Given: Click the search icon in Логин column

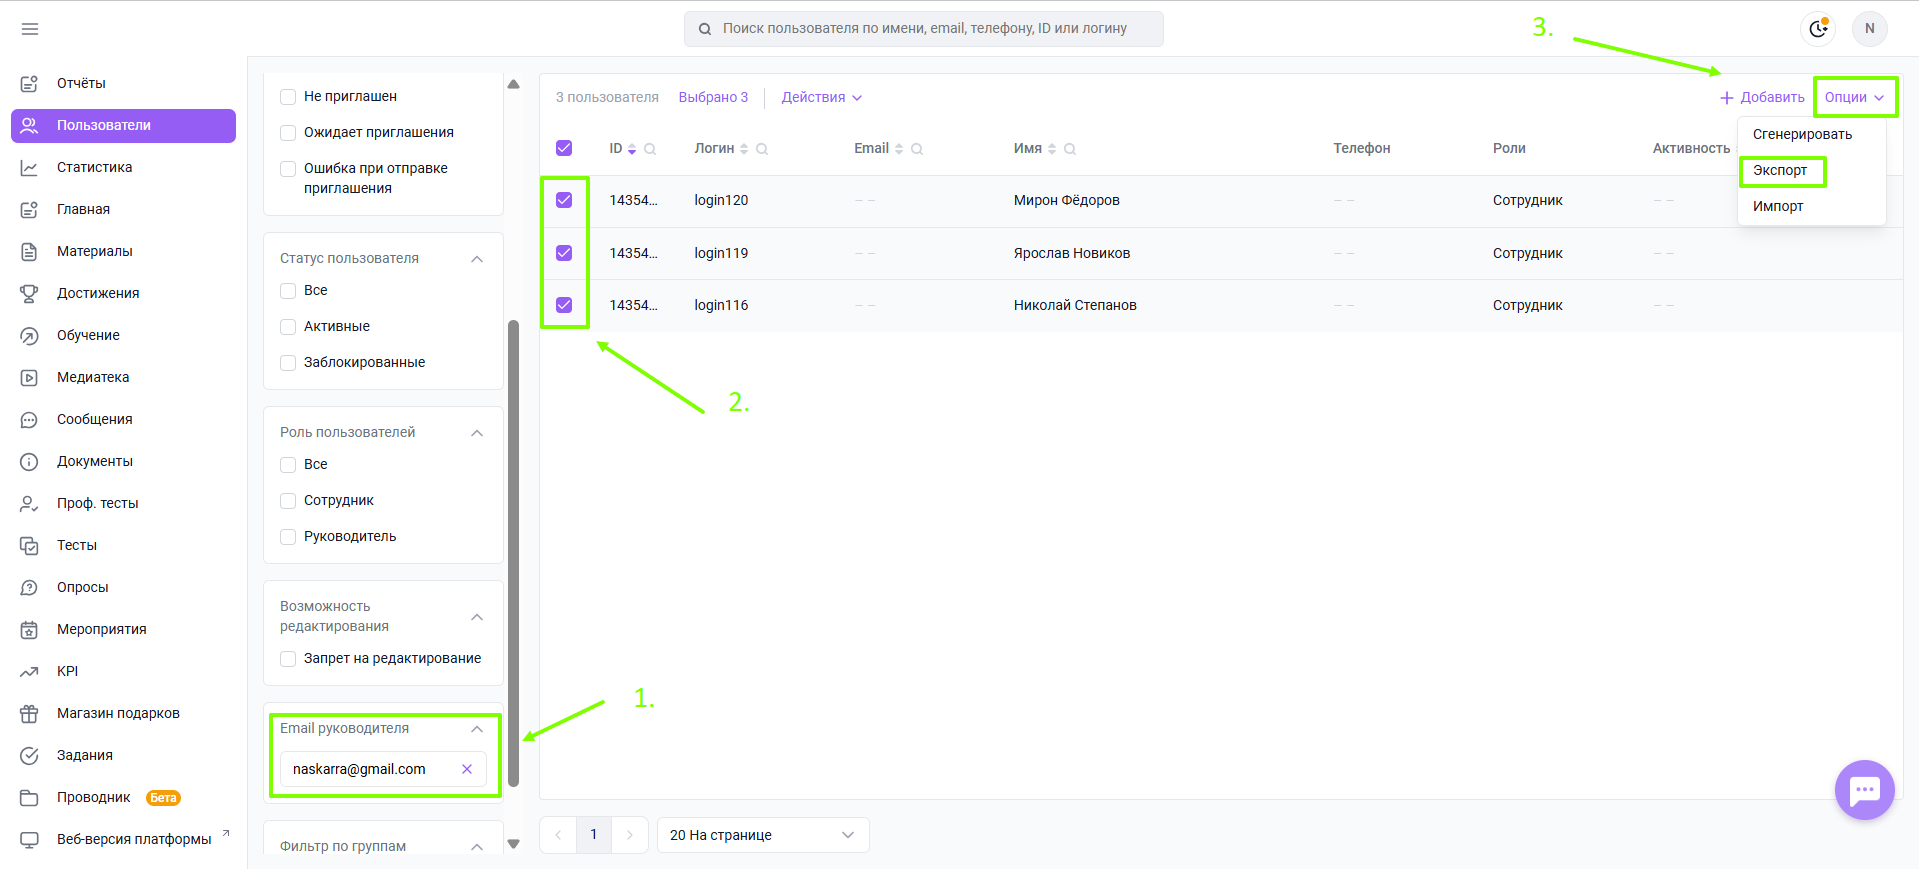Looking at the screenshot, I should click(762, 149).
